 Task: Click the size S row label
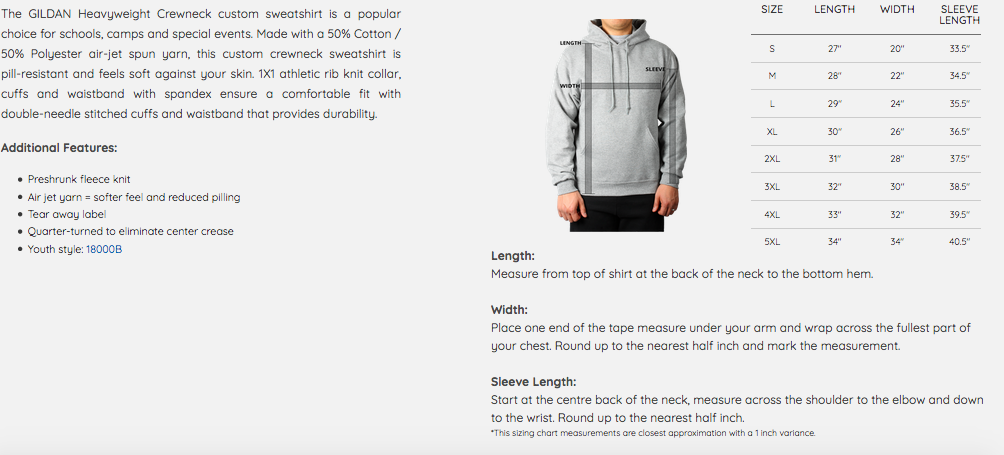coord(772,48)
